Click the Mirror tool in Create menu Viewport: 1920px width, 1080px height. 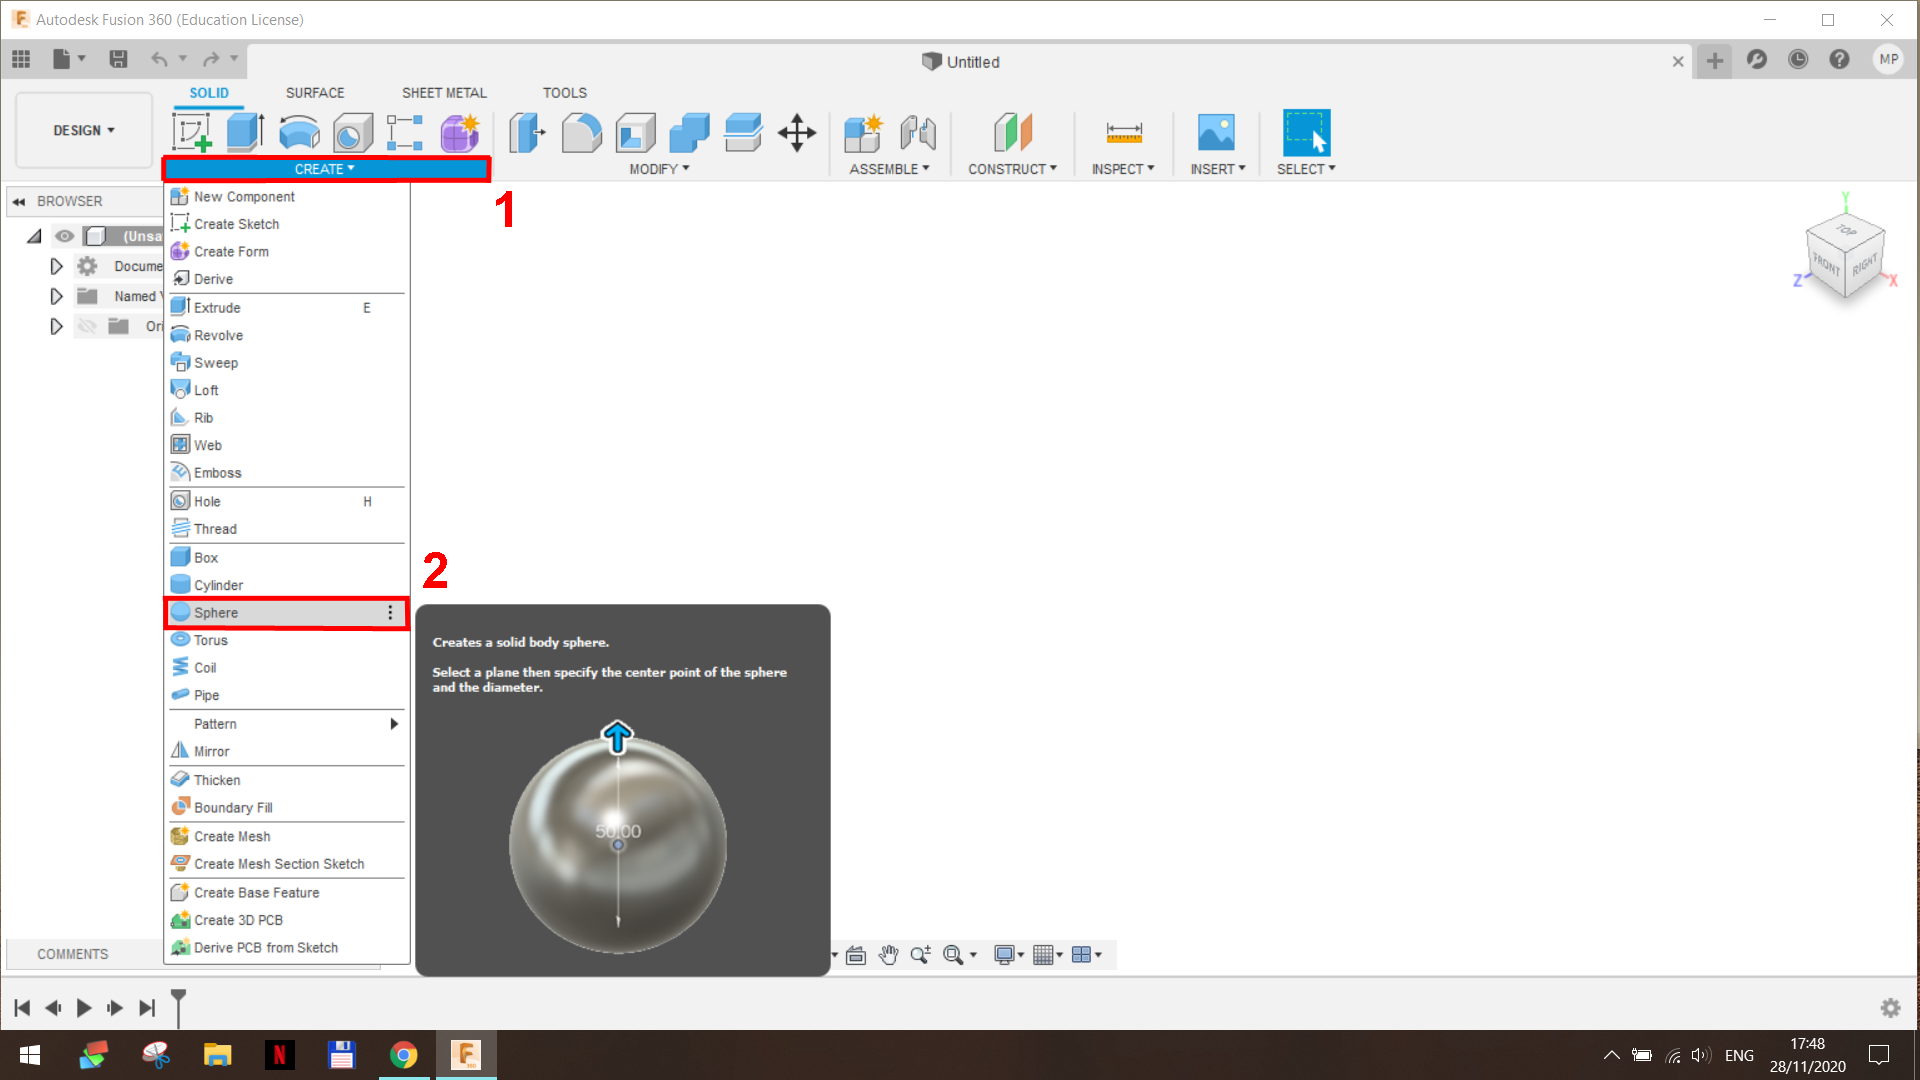coord(211,750)
